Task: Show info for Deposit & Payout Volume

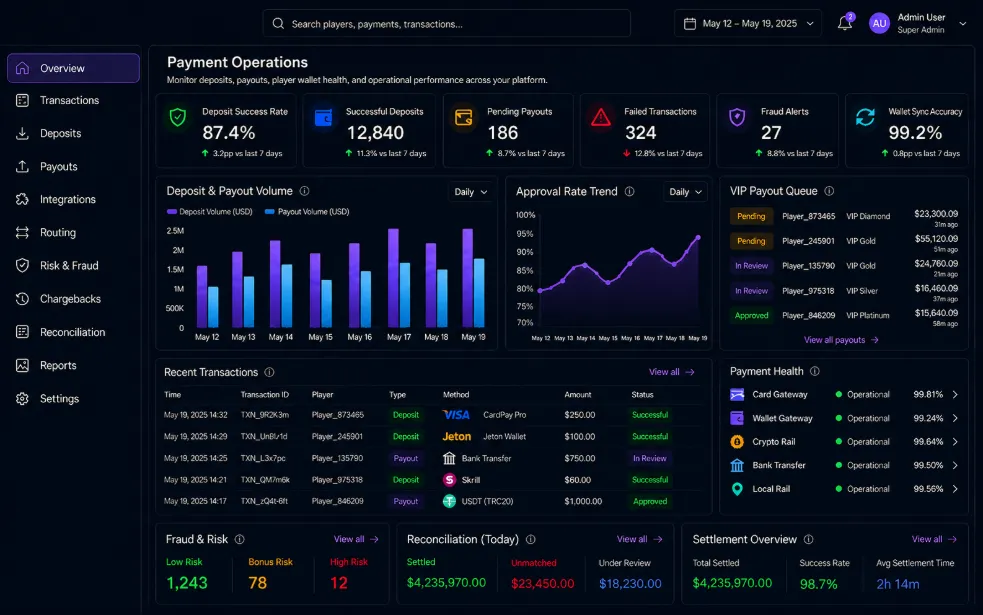Action: (x=304, y=191)
